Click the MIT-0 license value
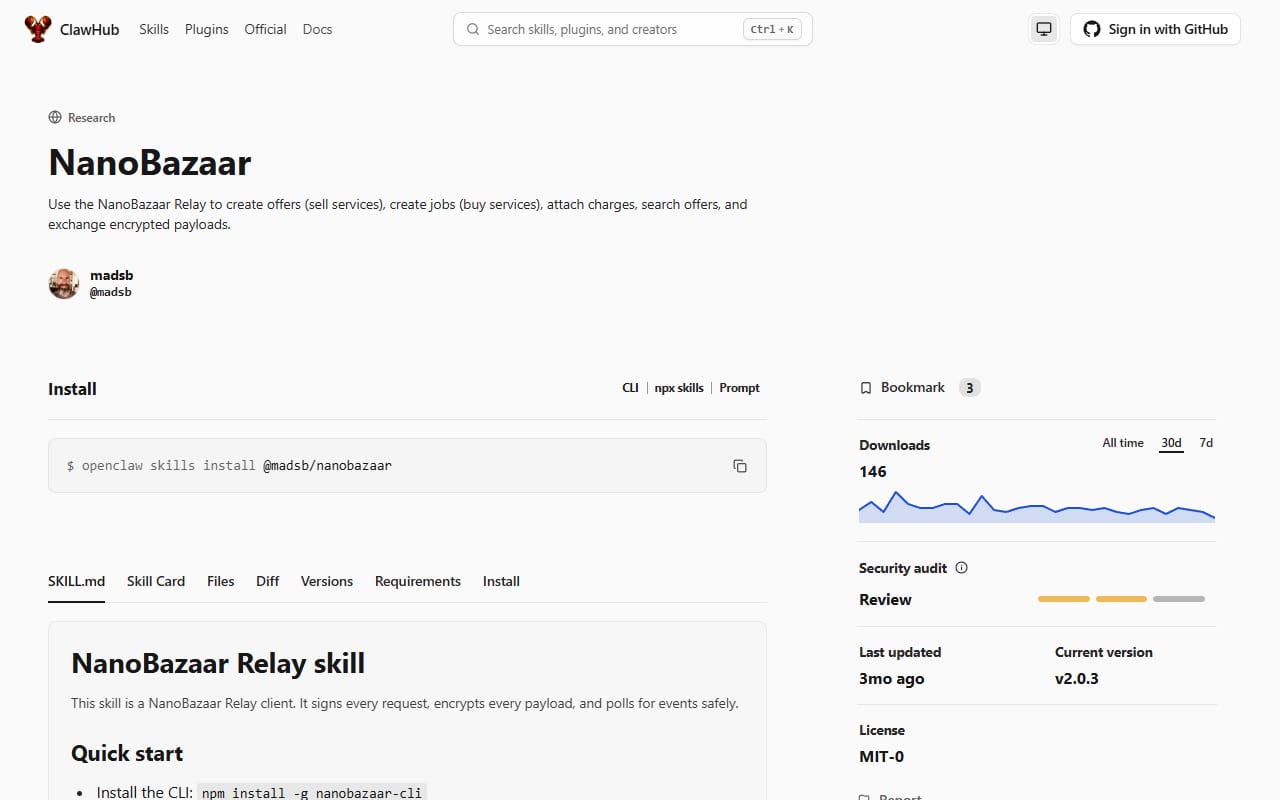1280x800 pixels. coord(881,757)
